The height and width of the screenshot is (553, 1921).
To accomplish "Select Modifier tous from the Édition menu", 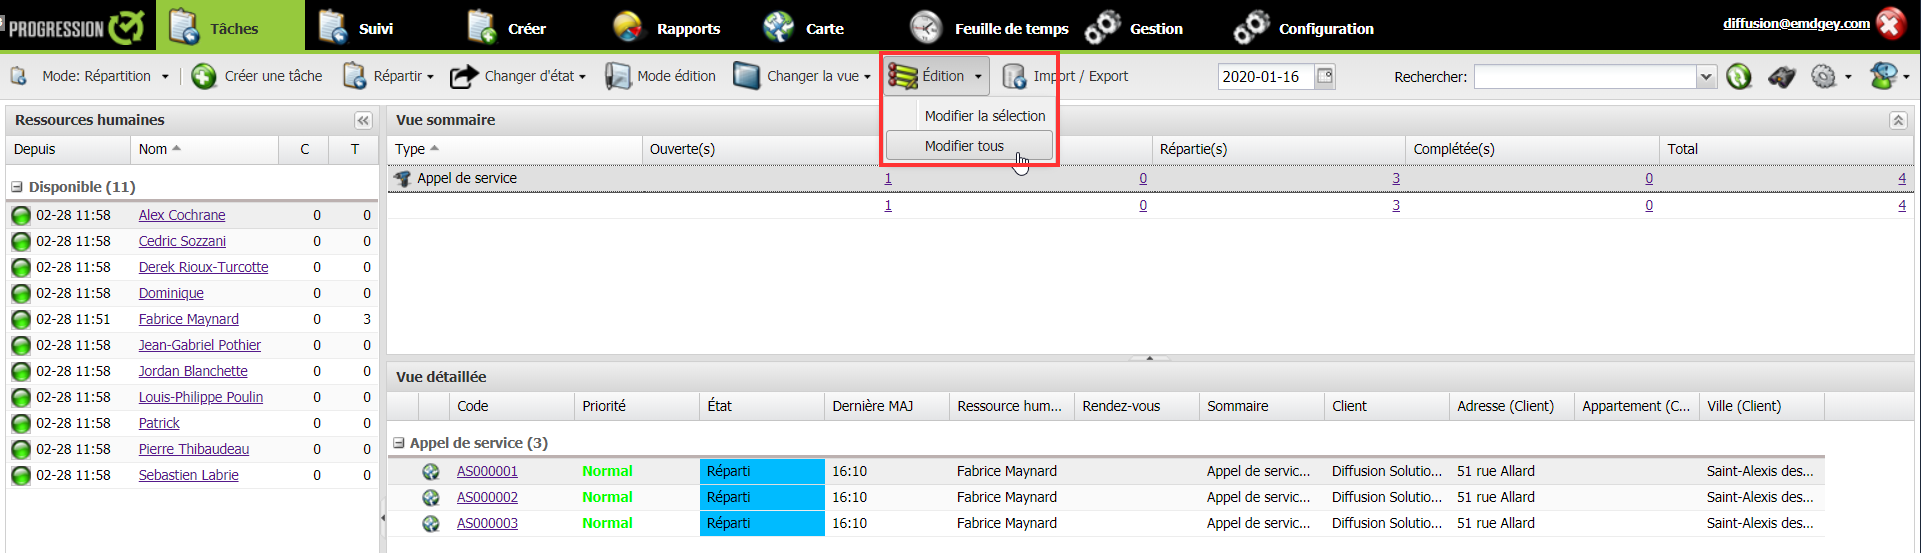I will pyautogui.click(x=964, y=146).
